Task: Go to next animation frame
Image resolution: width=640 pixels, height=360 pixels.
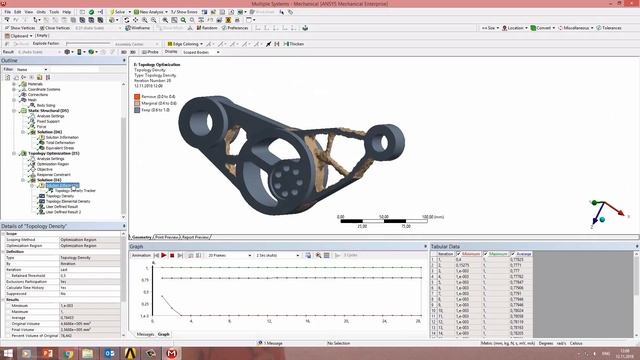Action: point(180,255)
